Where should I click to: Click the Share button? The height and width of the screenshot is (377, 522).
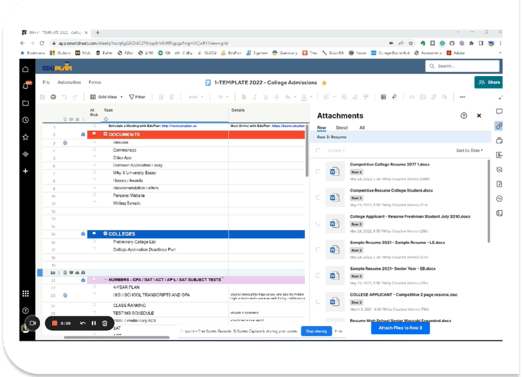tap(489, 82)
